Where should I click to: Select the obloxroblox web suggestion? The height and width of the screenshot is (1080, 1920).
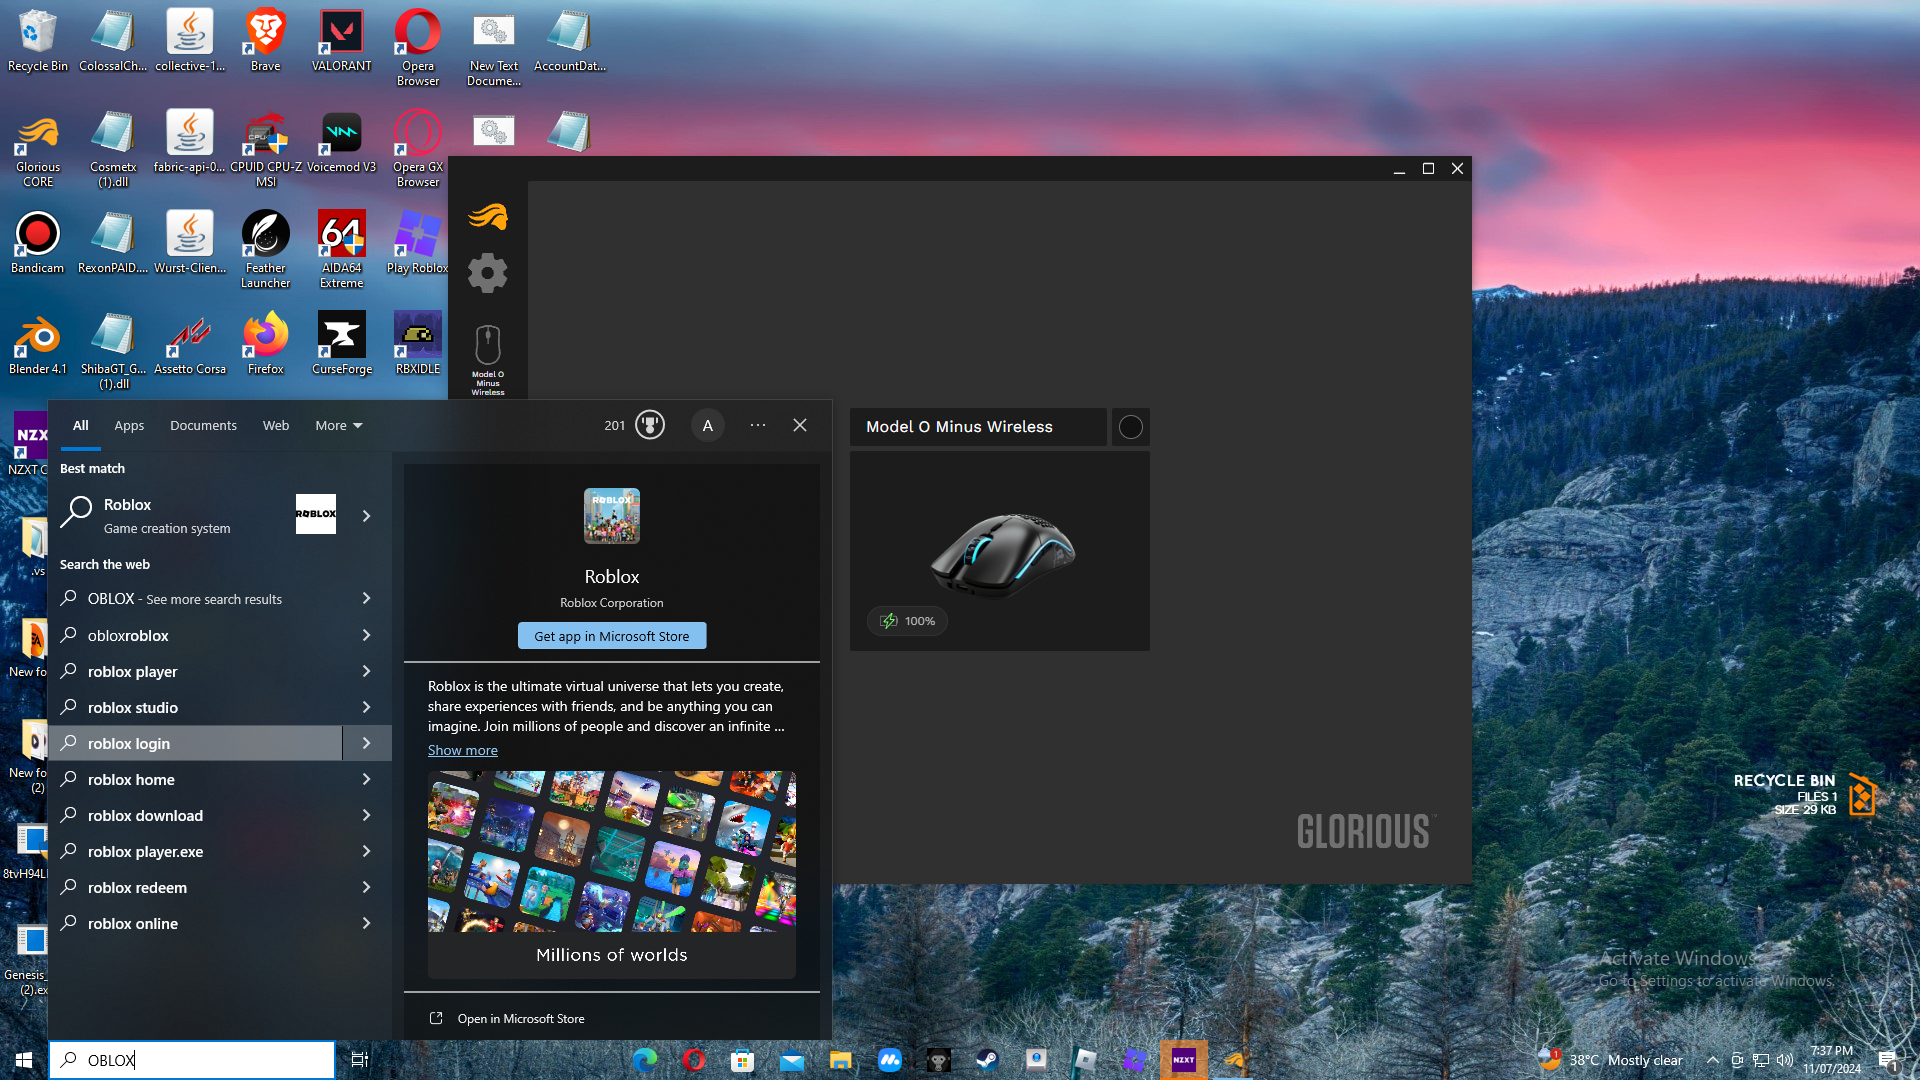coord(195,635)
